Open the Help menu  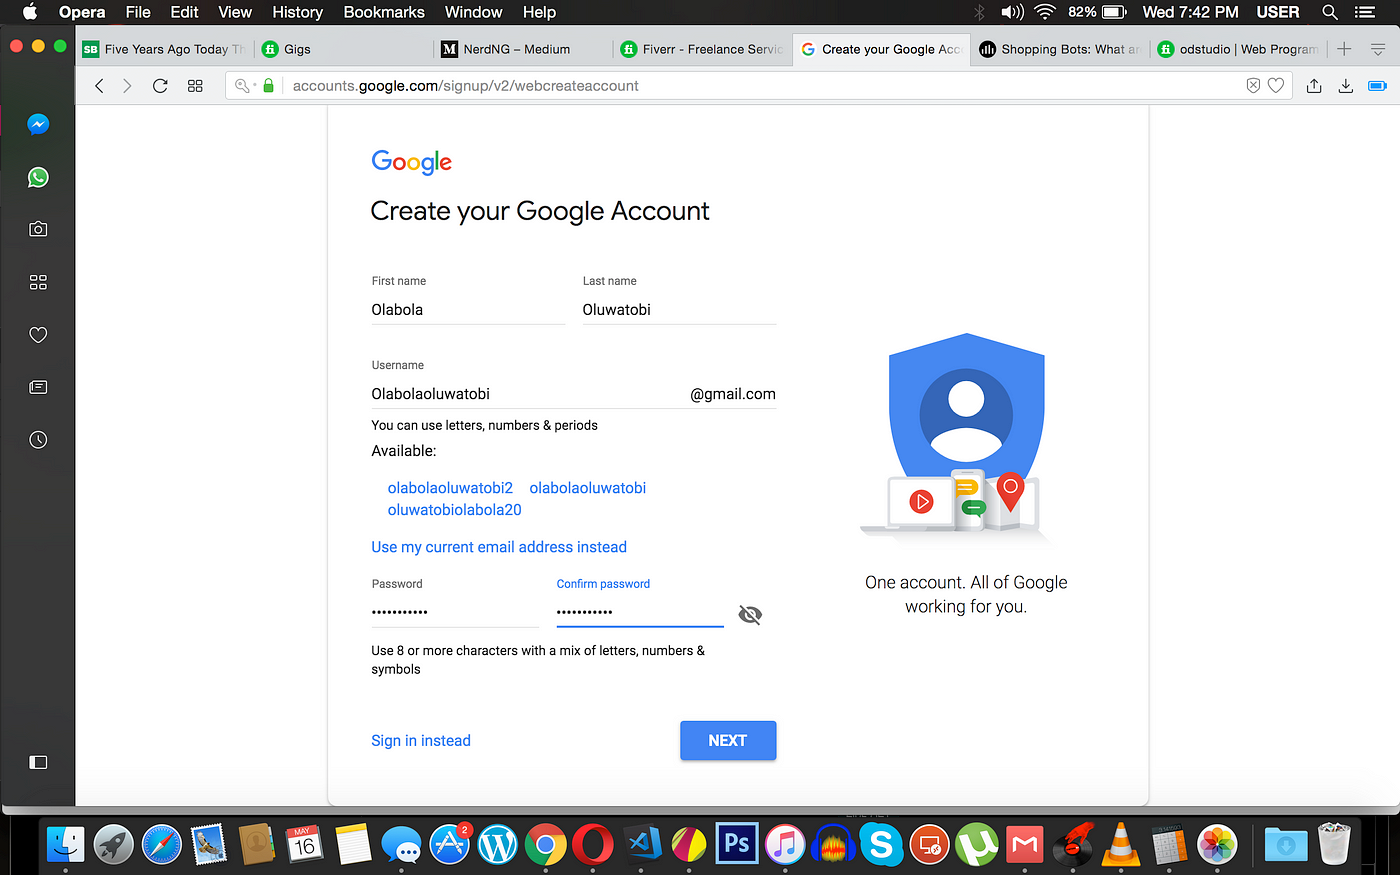(539, 12)
